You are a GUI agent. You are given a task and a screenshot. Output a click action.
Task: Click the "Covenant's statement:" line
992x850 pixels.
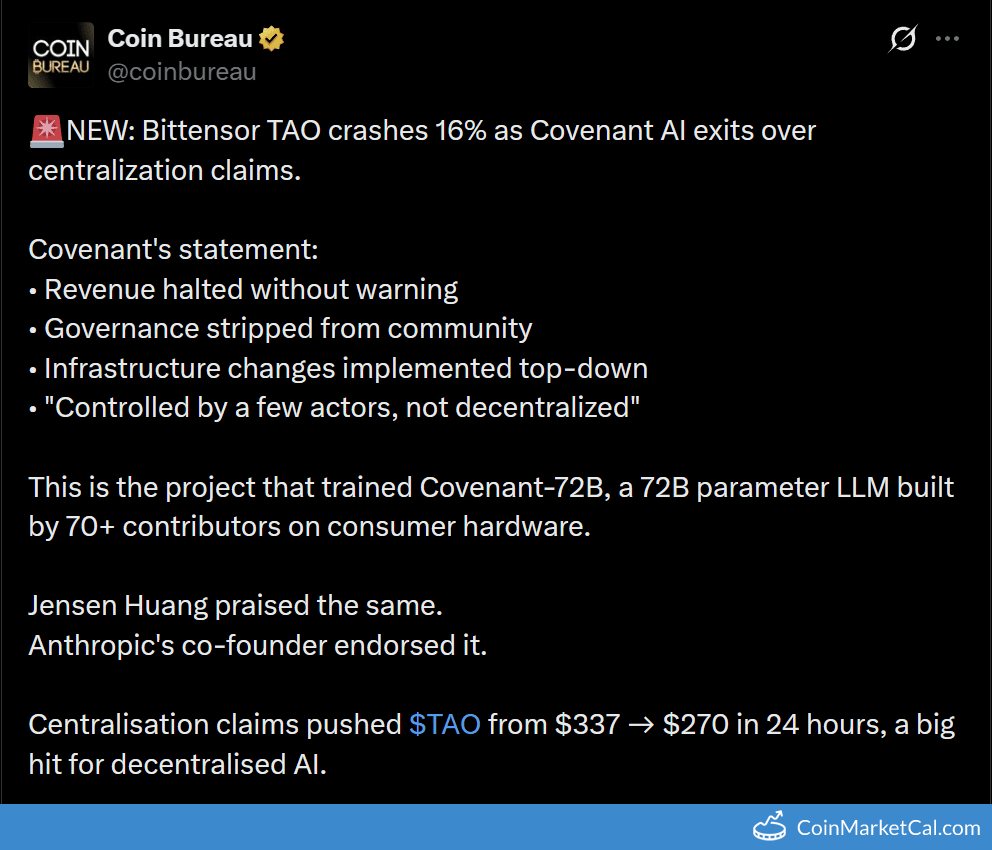173,249
